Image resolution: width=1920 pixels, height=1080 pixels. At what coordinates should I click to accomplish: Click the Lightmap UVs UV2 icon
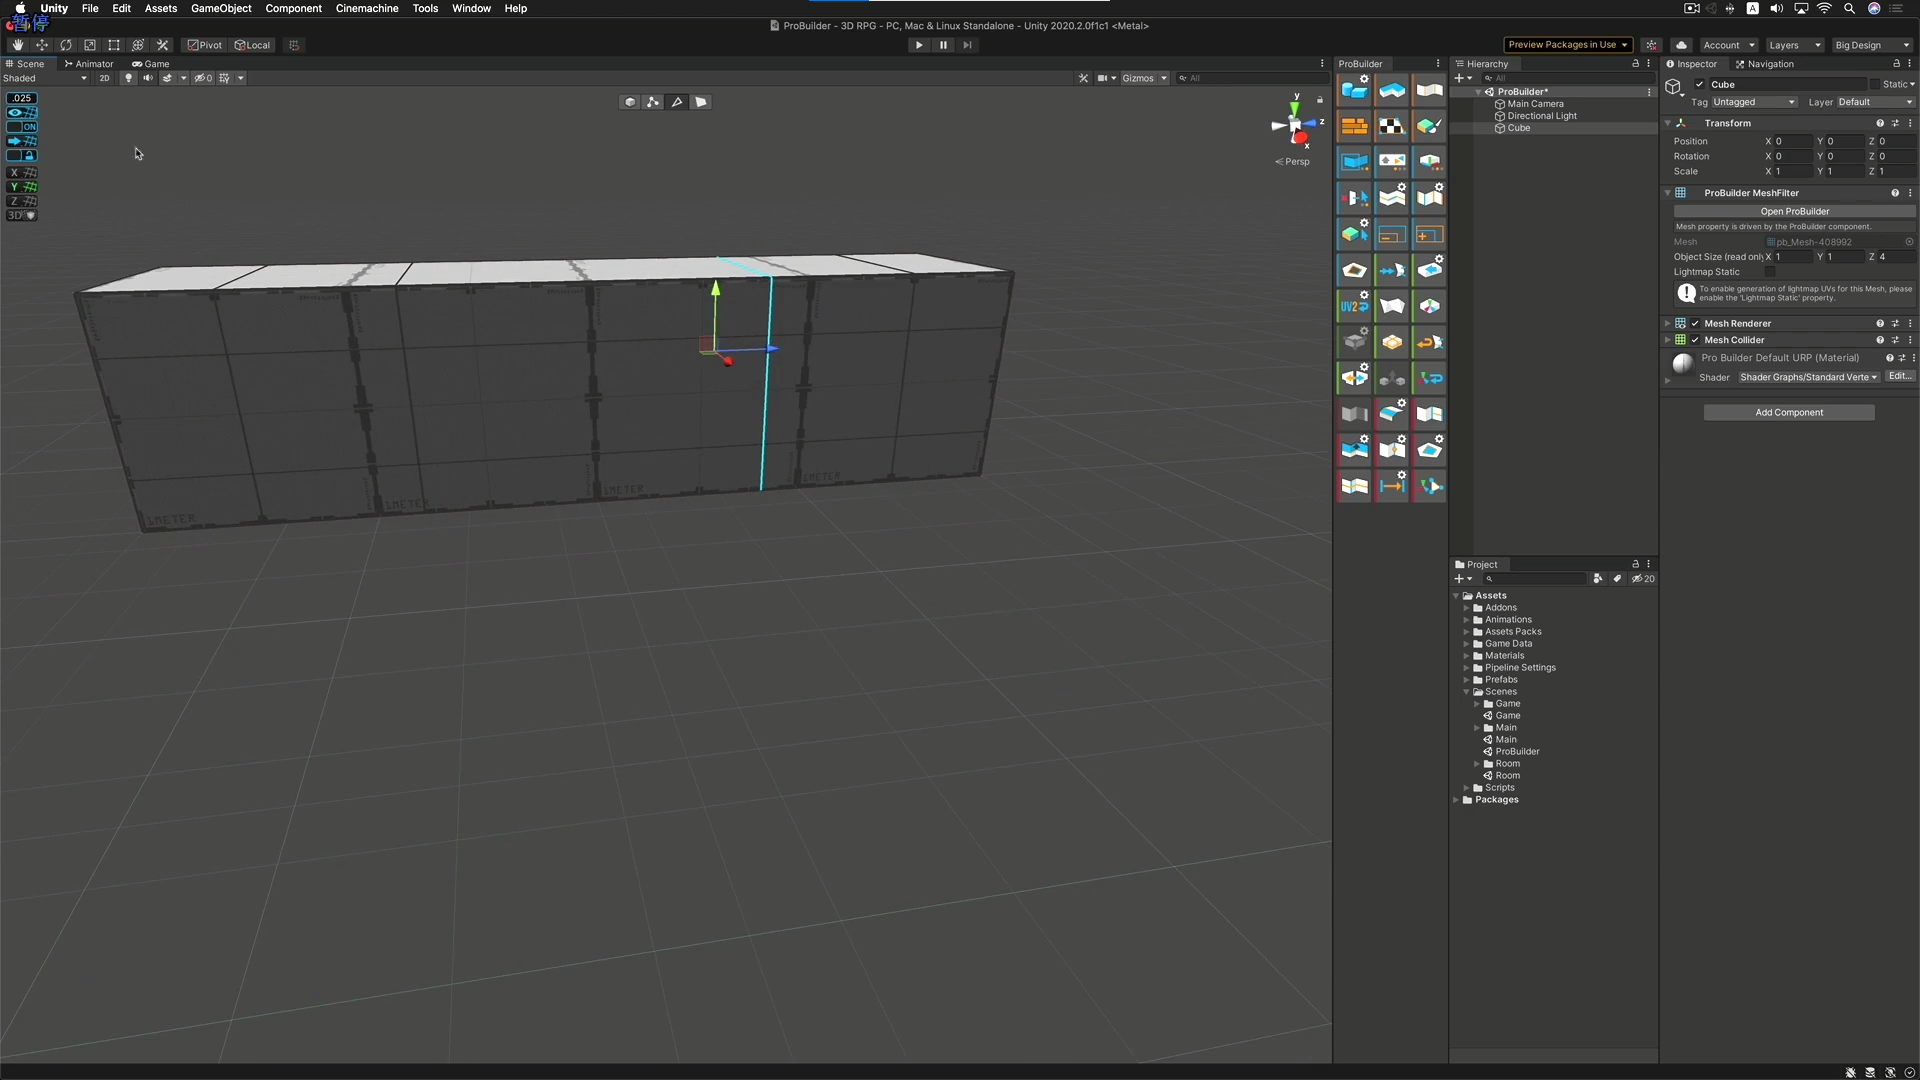1355,305
